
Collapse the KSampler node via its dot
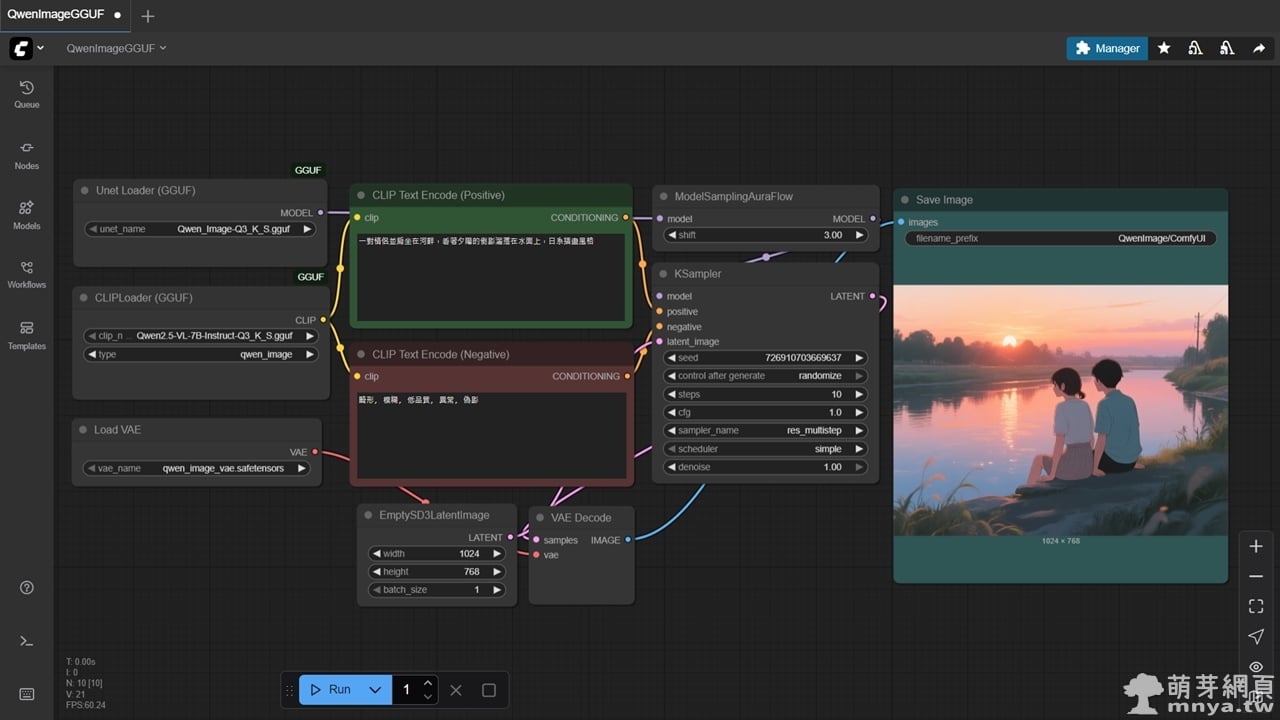[x=664, y=274]
